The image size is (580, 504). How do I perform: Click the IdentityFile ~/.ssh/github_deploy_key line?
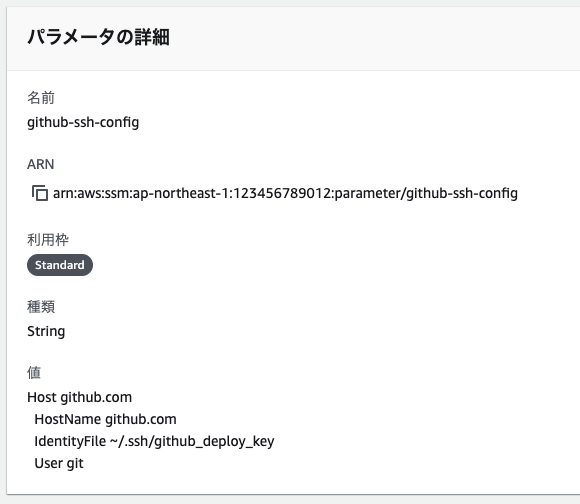click(x=154, y=441)
